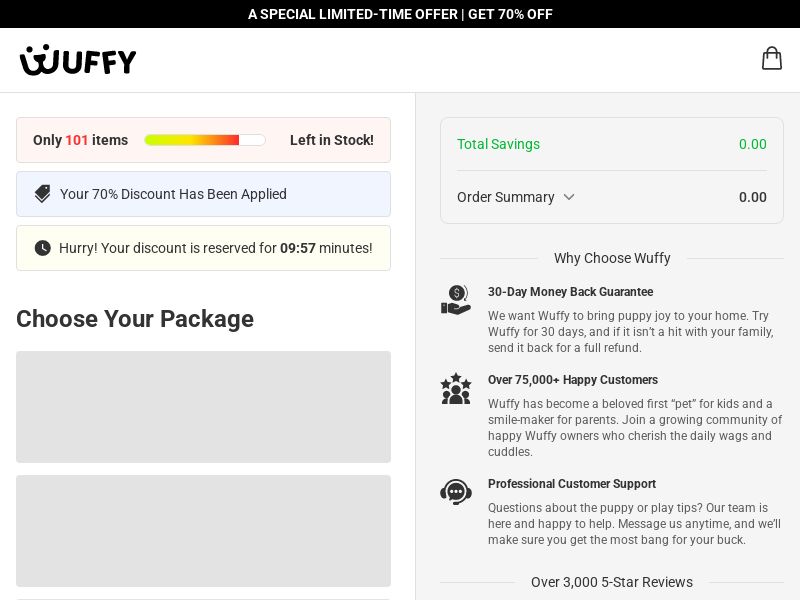Click the happy customers group icon
The width and height of the screenshot is (800, 600).
(x=456, y=389)
